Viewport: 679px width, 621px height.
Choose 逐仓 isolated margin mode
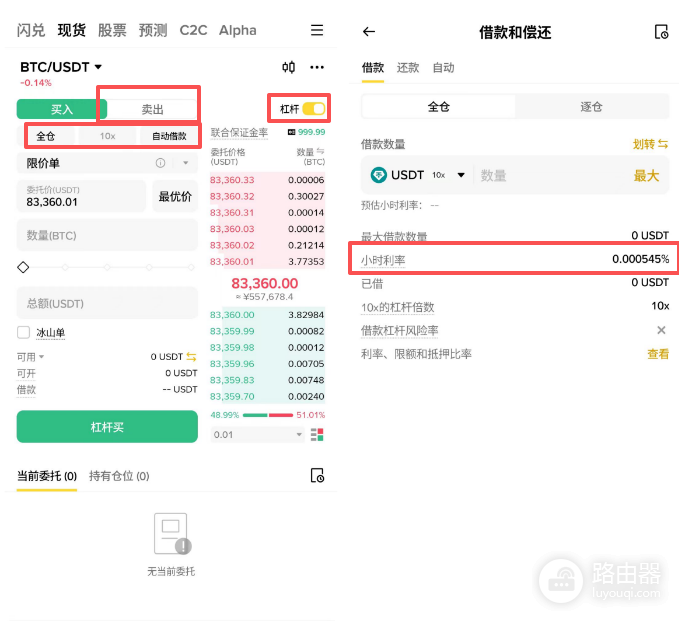click(591, 107)
